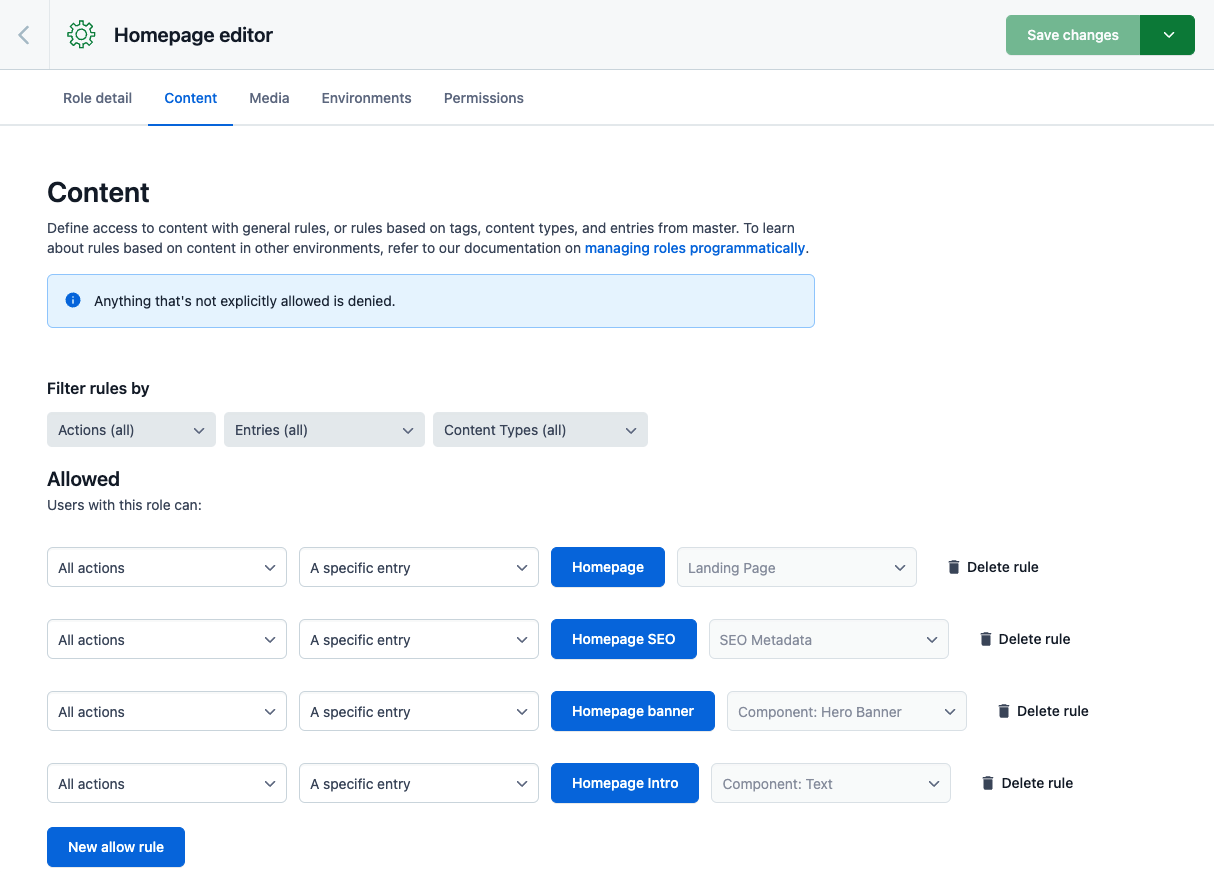The height and width of the screenshot is (875, 1214).
Task: Open the Environments tab
Action: (366, 97)
